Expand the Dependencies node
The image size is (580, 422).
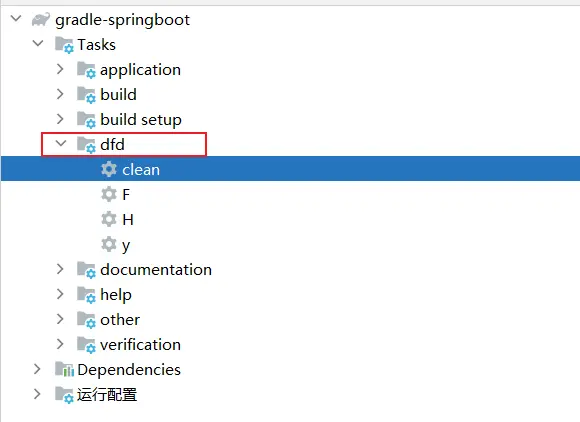pyautogui.click(x=37, y=369)
